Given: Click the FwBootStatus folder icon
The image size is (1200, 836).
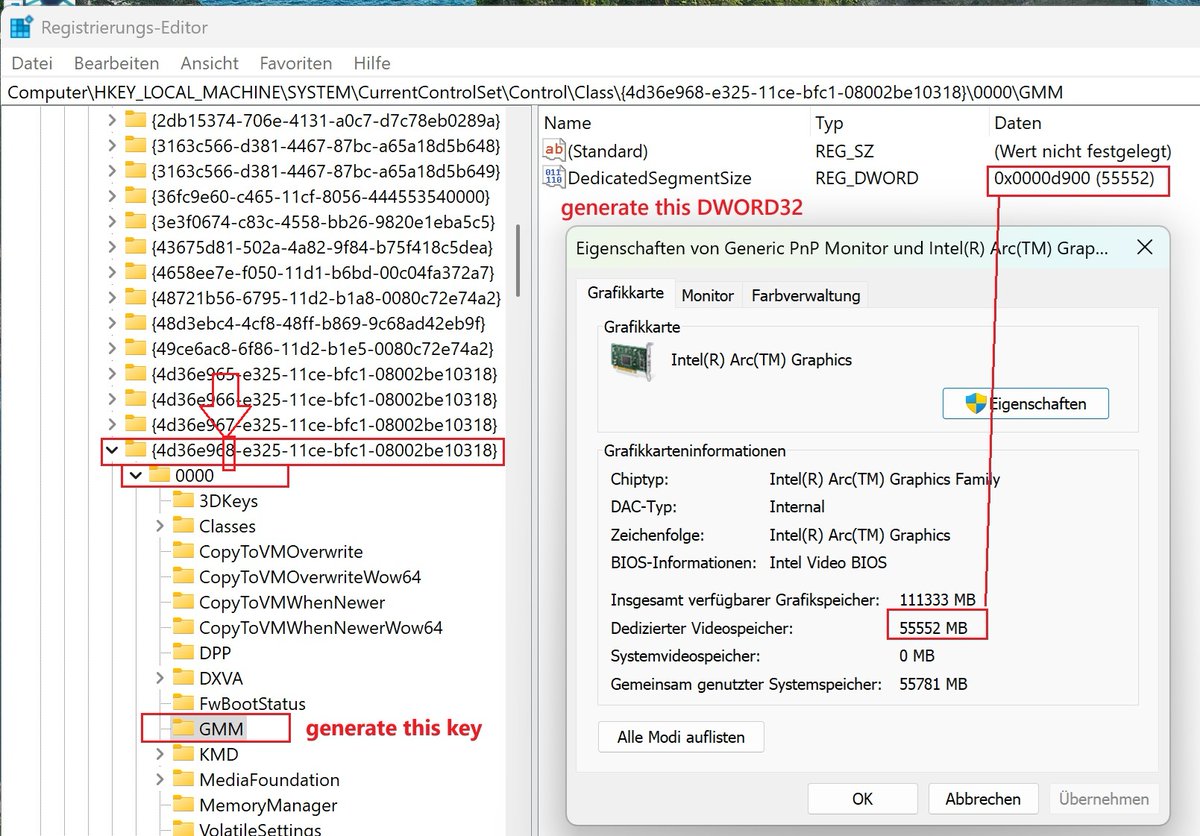Looking at the screenshot, I should click(x=183, y=704).
